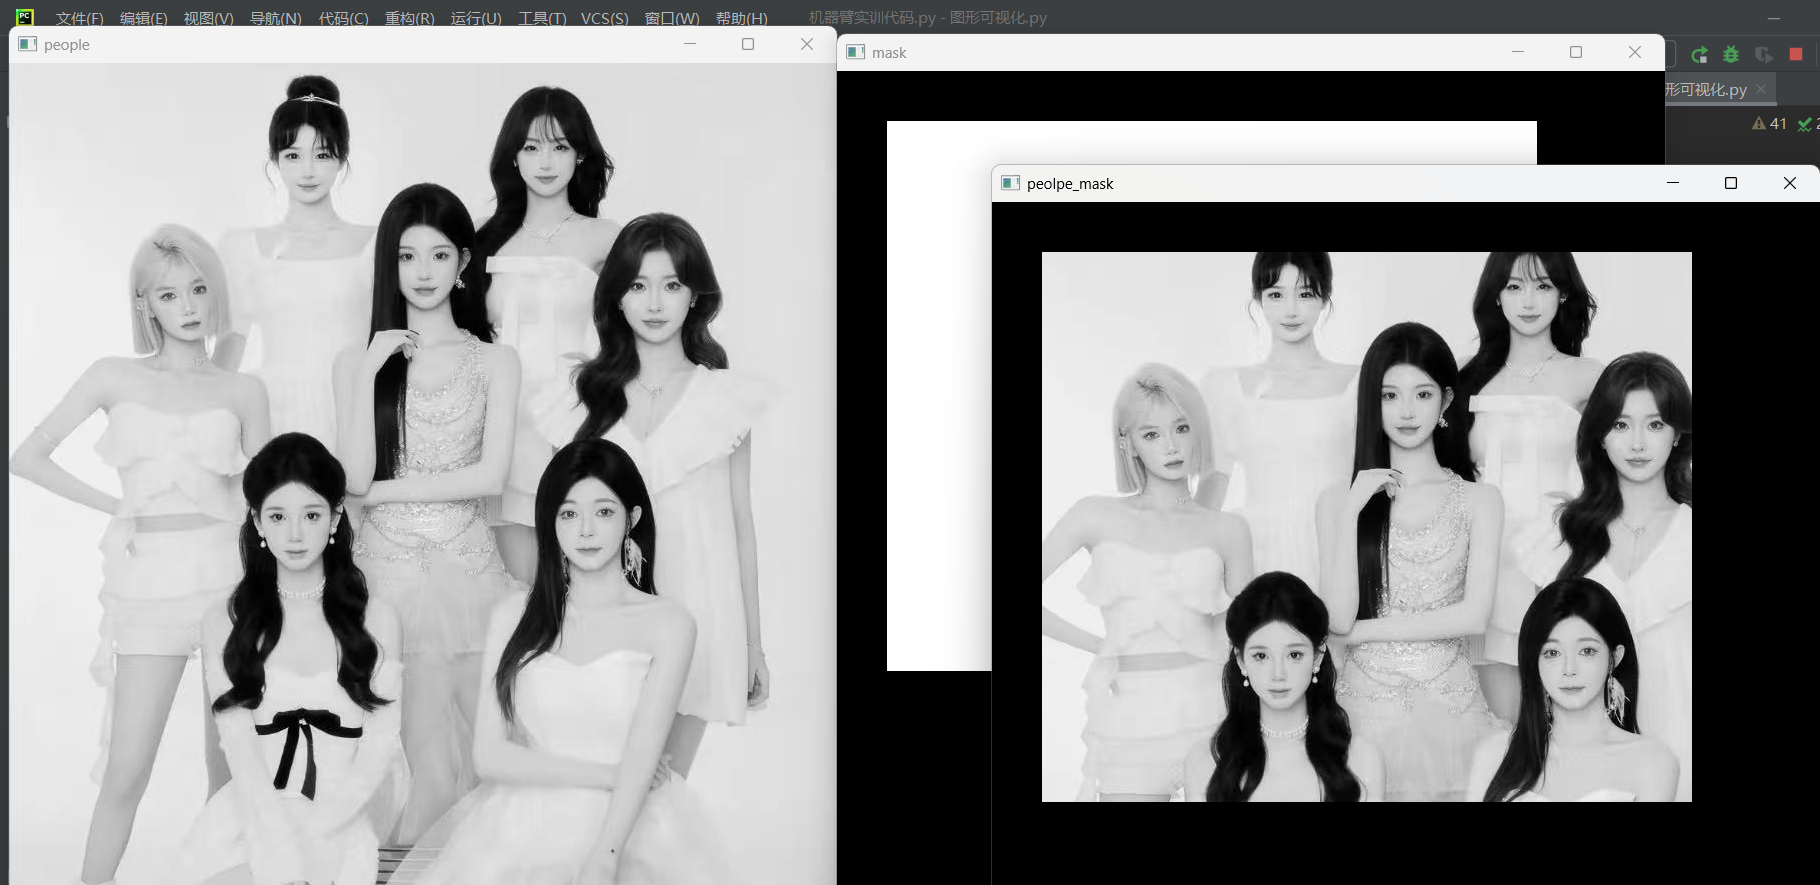
Task: Click the green checkmark inspection icon
Action: point(1804,124)
